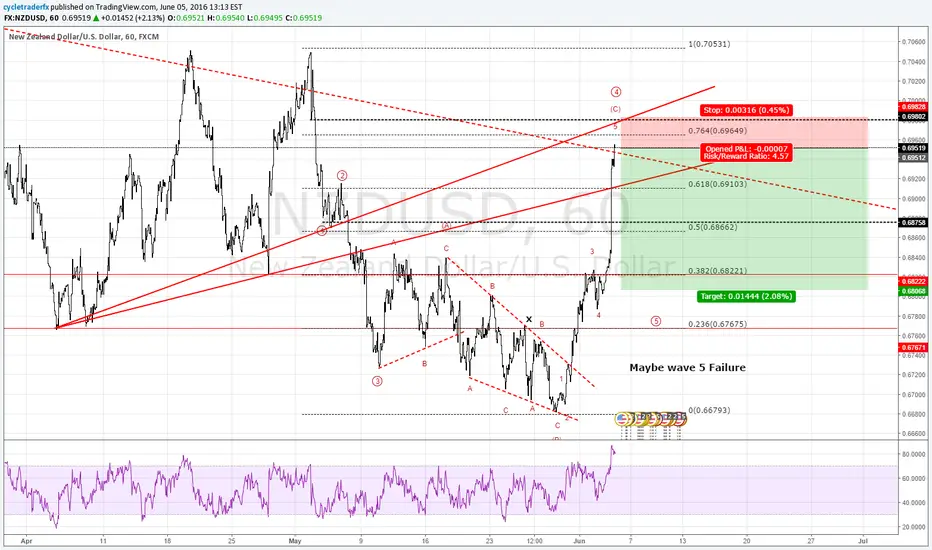The image size is (932, 550).
Task: Click the Jun label on the time axis
Action: (580, 541)
